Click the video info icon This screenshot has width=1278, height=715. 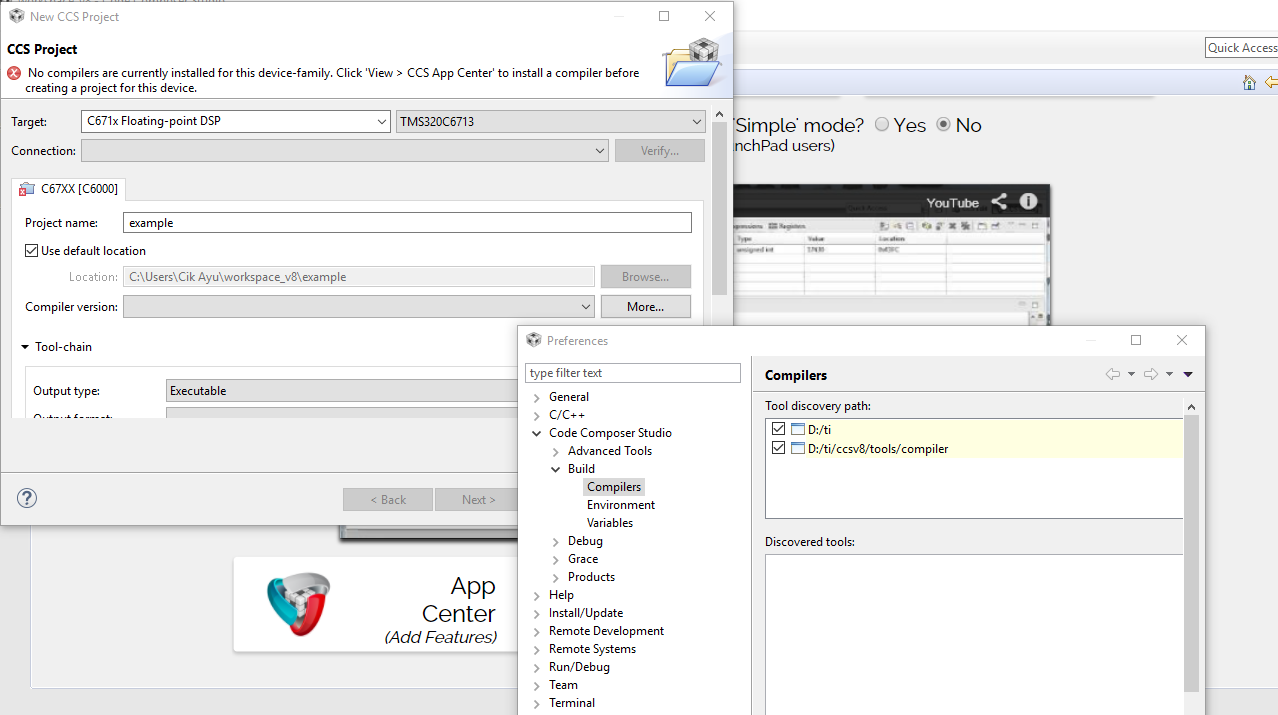pos(1028,201)
